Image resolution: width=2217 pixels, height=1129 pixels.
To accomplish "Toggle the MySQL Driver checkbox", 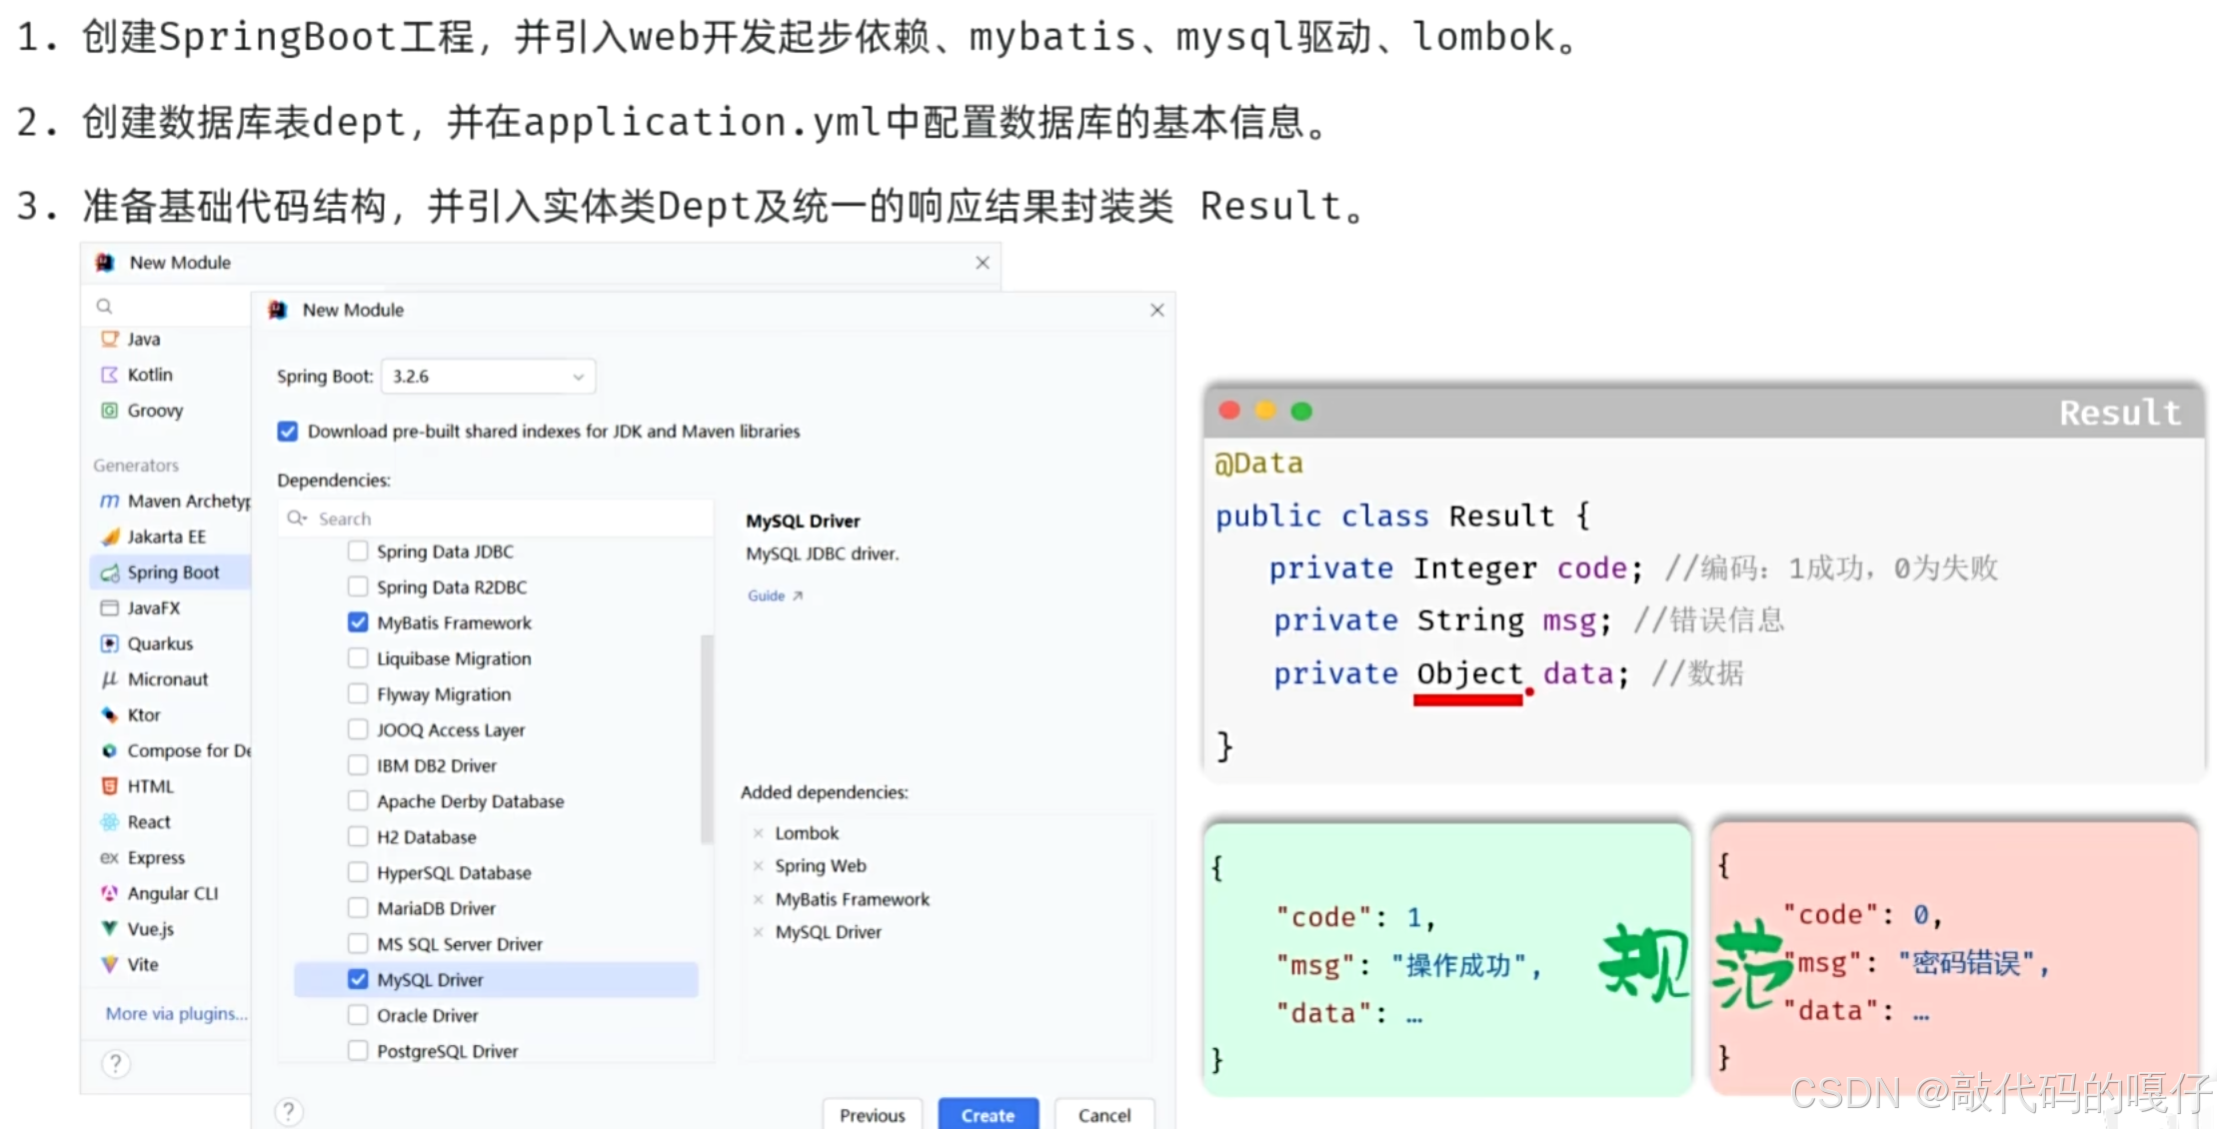I will click(358, 980).
